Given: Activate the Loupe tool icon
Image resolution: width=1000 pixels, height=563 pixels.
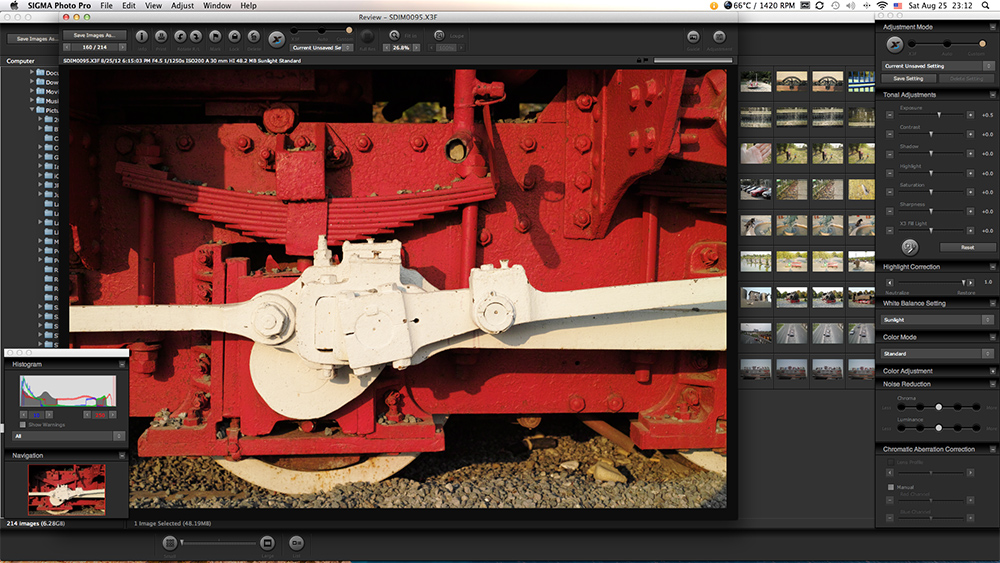Looking at the screenshot, I should click(x=439, y=36).
